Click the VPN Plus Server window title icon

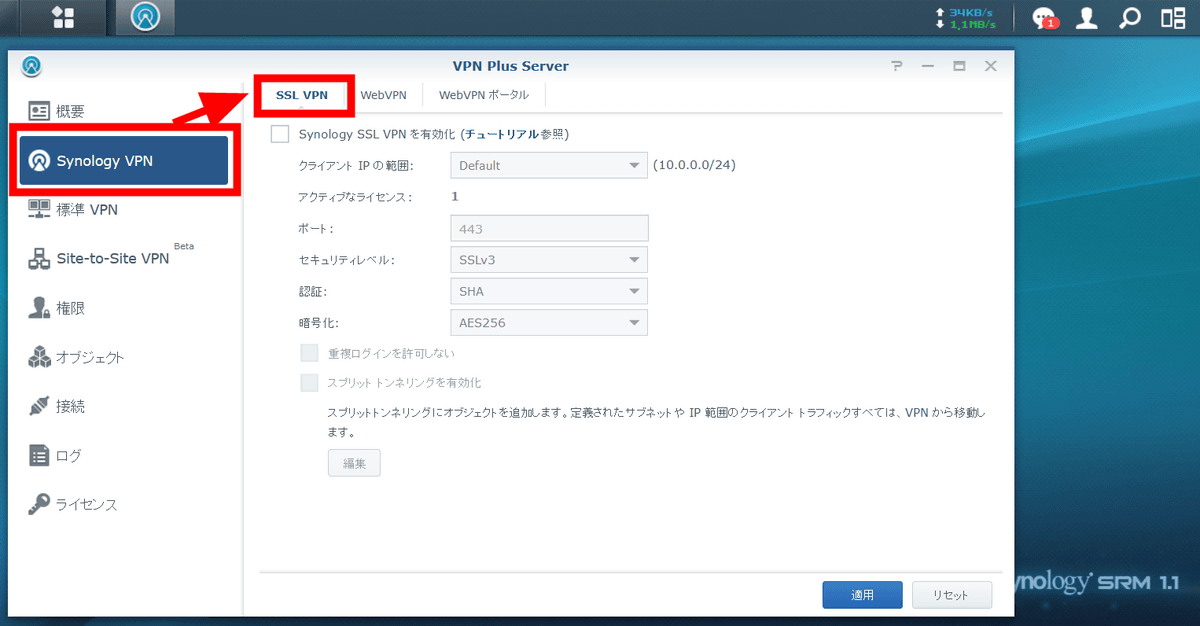pos(33,66)
